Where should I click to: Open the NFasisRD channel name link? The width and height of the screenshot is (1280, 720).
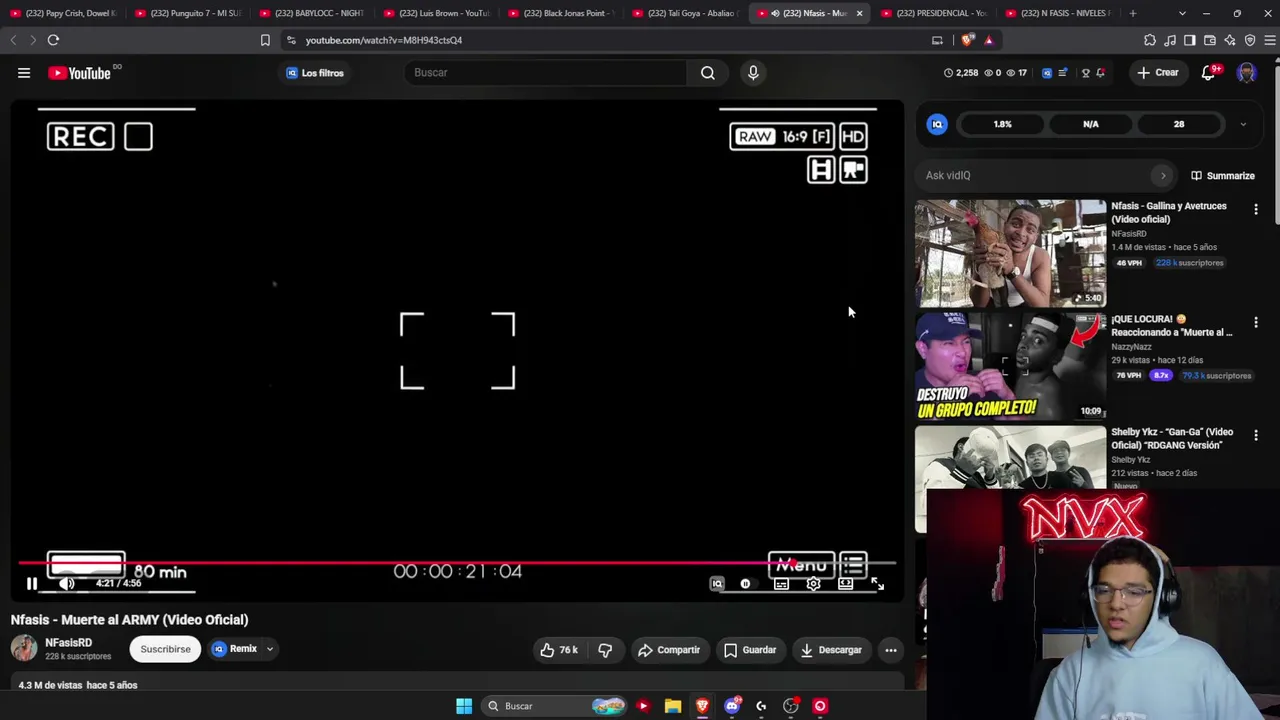click(x=68, y=643)
